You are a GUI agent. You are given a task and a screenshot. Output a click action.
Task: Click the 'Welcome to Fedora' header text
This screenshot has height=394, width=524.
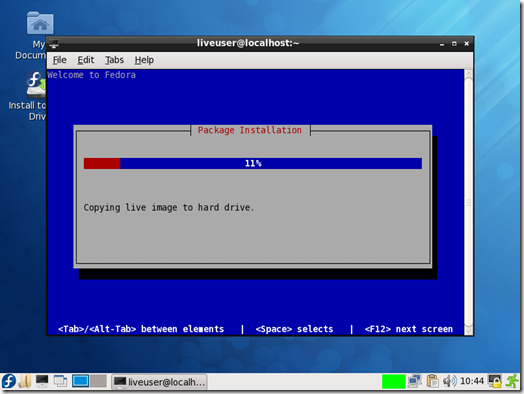pos(92,75)
